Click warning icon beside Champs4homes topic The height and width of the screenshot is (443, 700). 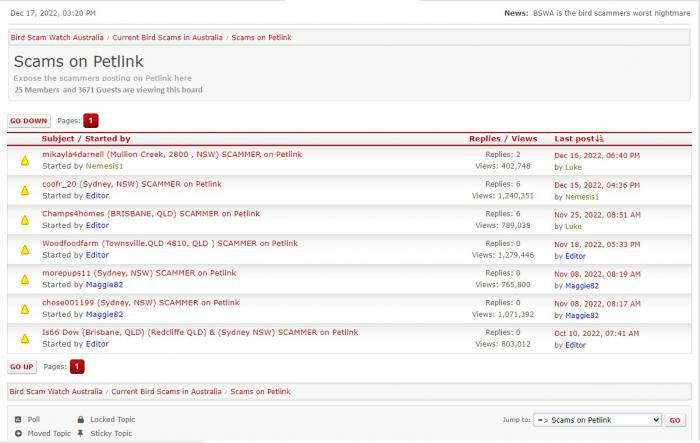click(x=25, y=219)
